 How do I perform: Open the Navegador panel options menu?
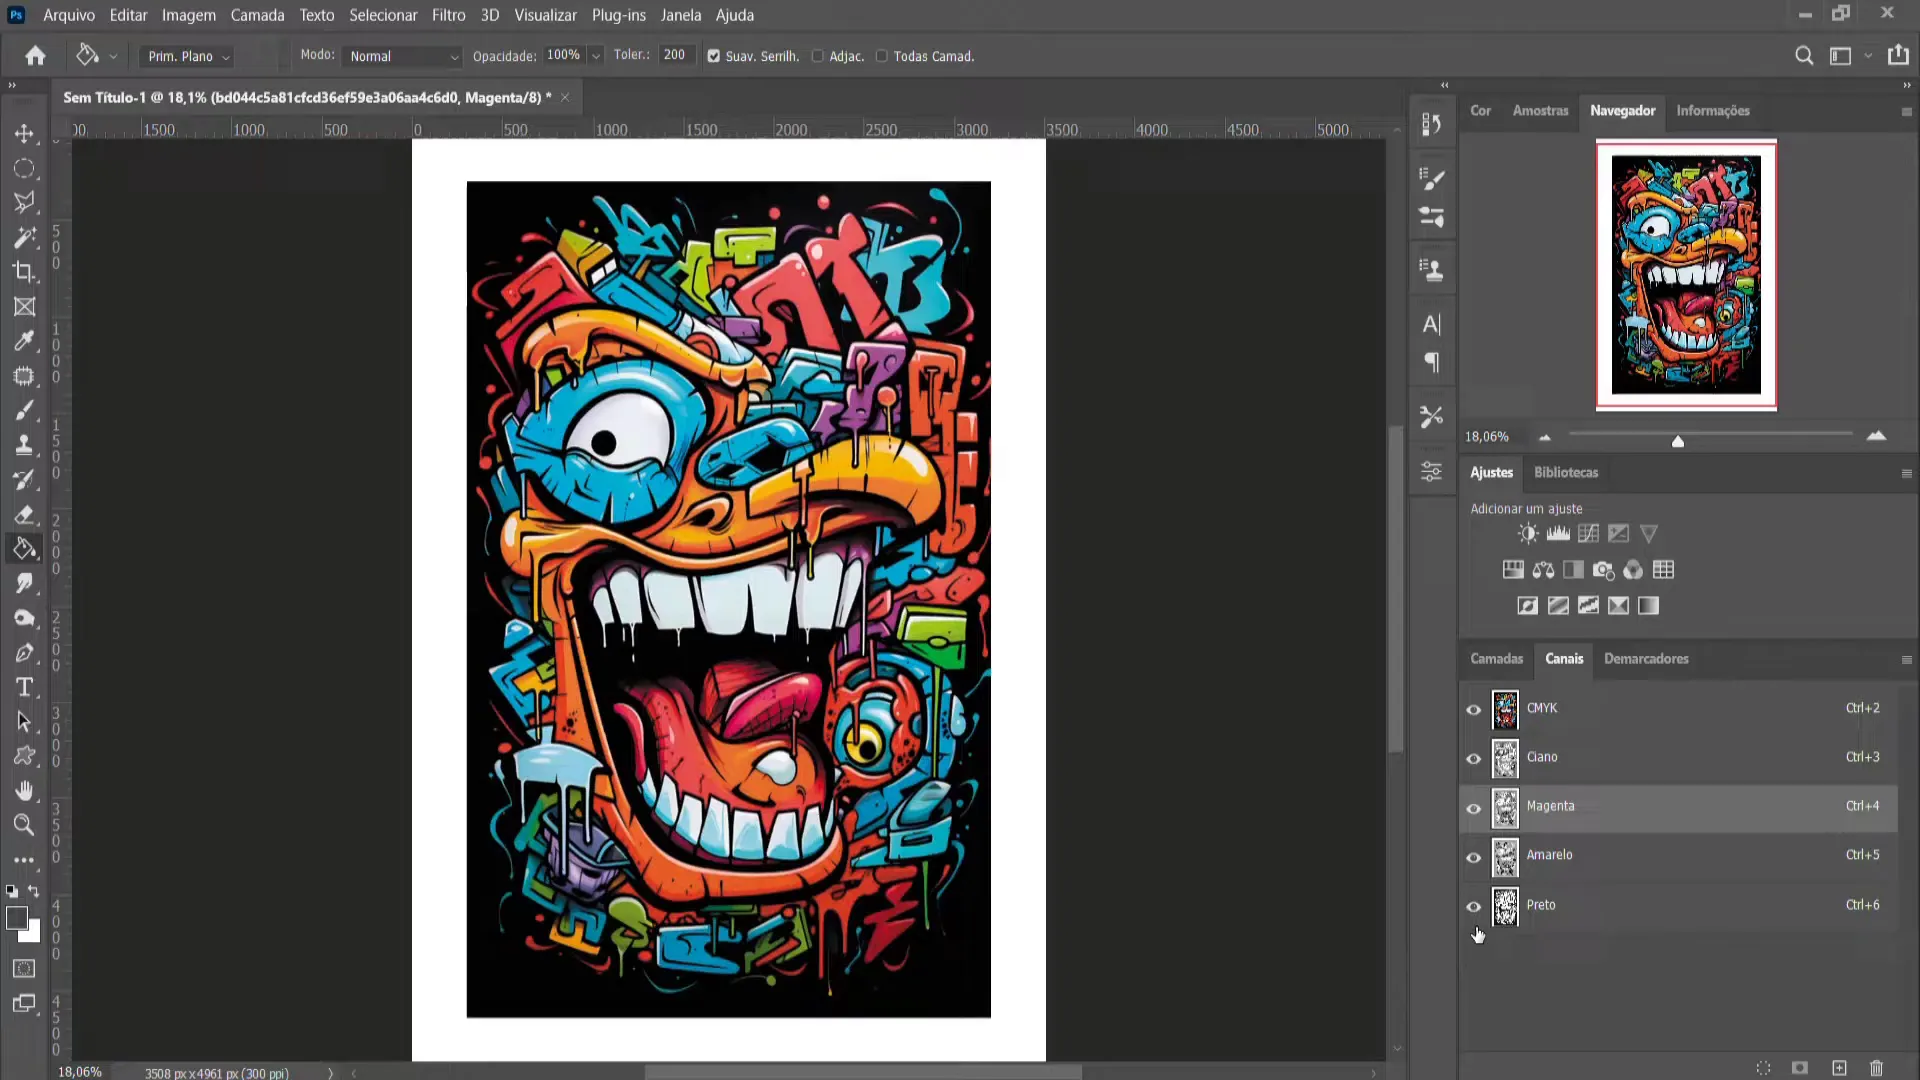point(1906,112)
